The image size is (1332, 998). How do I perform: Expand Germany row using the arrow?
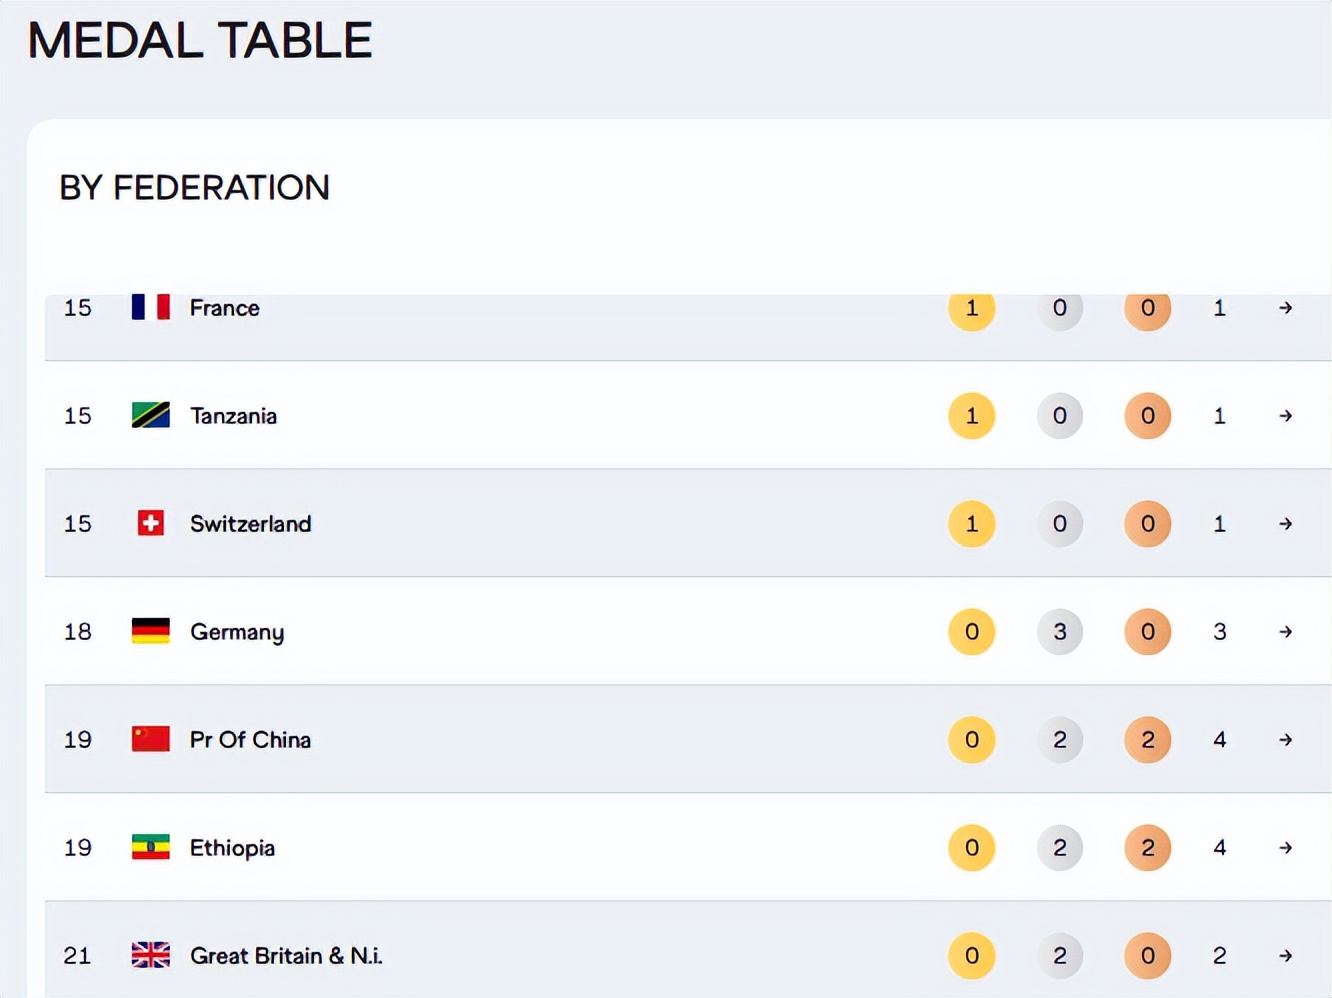1286,632
